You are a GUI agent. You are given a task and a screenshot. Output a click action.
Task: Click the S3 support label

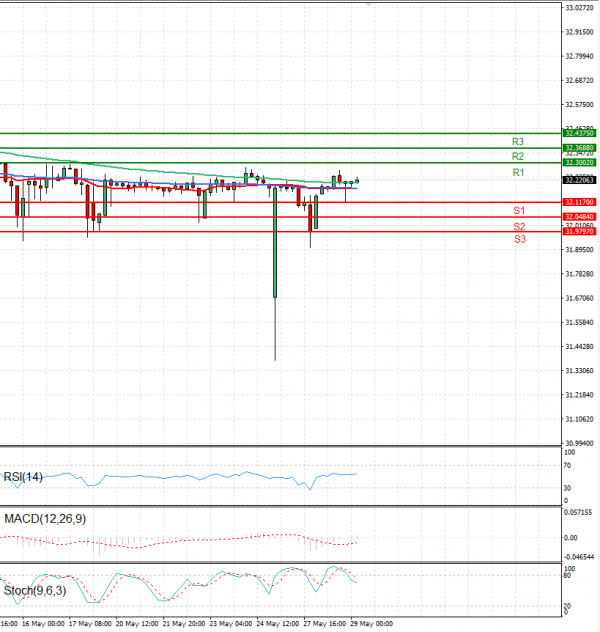click(520, 239)
